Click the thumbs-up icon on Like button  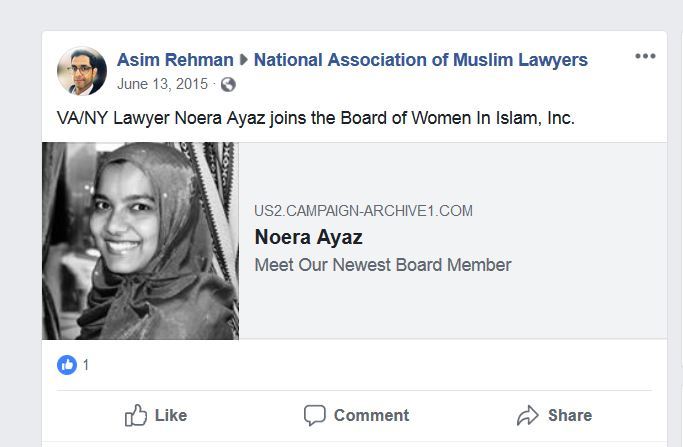[x=136, y=415]
